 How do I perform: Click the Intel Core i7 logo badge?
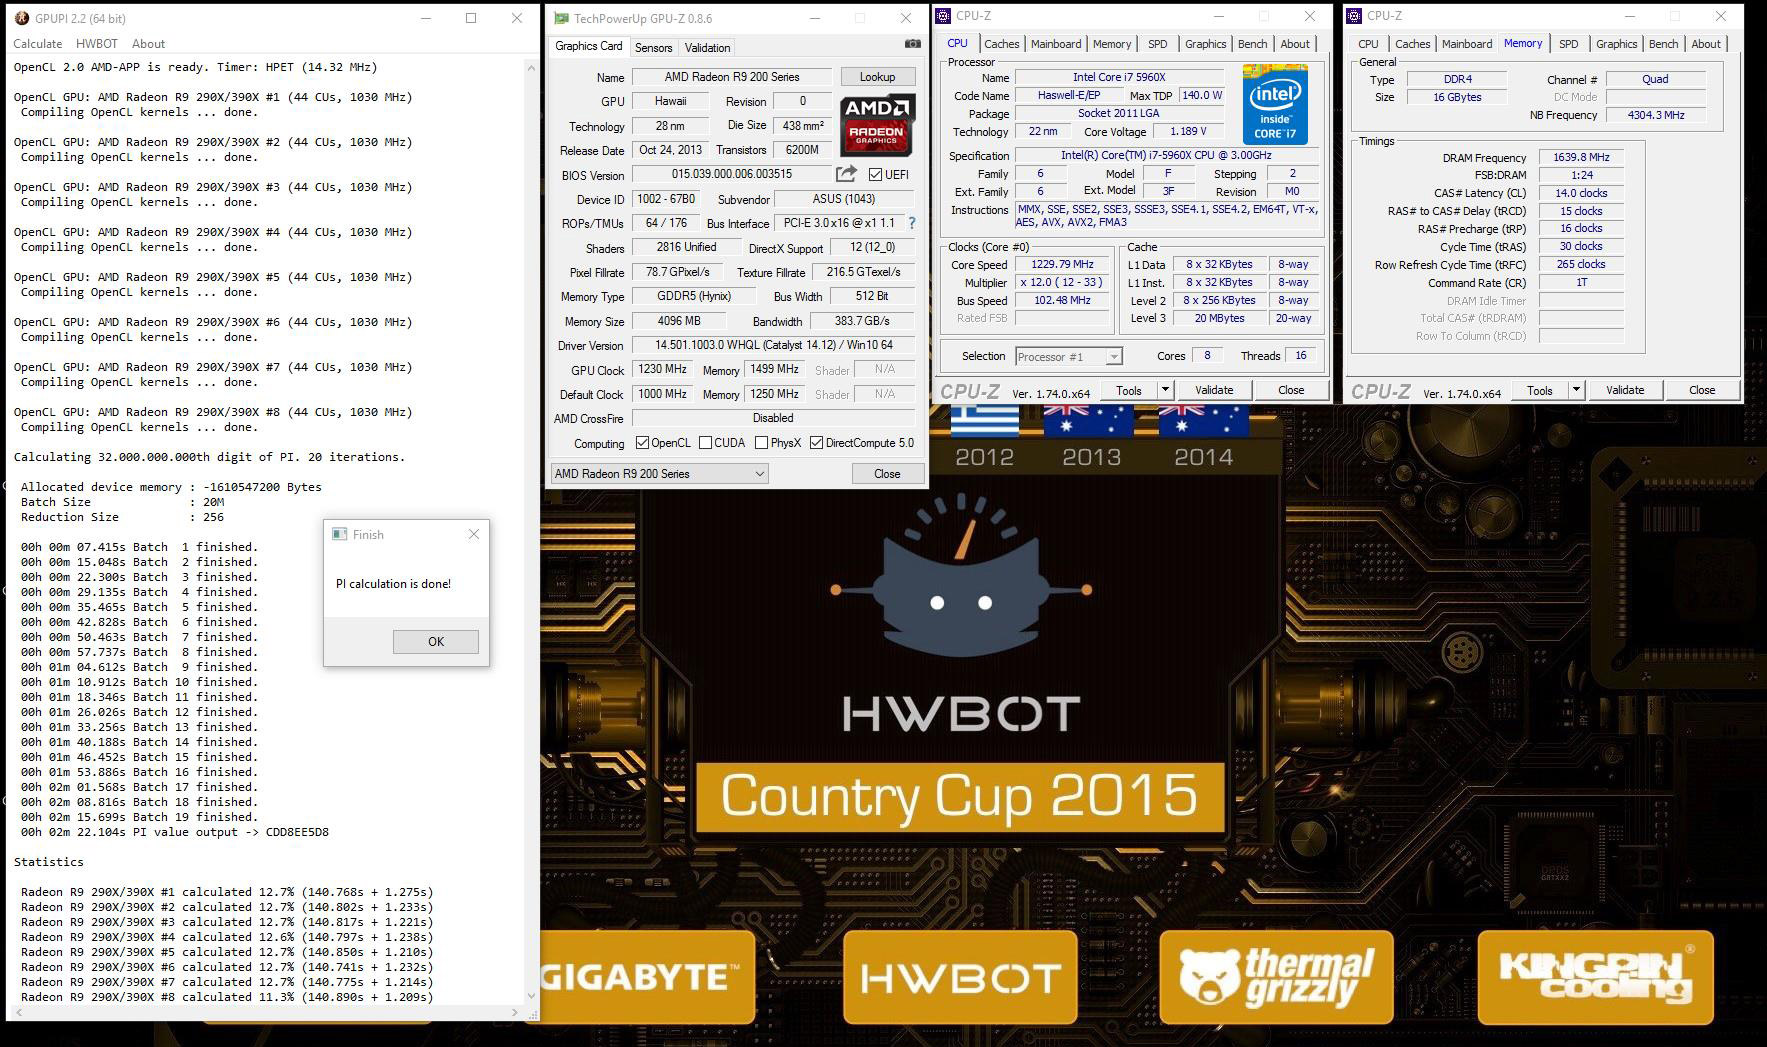pos(1275,104)
